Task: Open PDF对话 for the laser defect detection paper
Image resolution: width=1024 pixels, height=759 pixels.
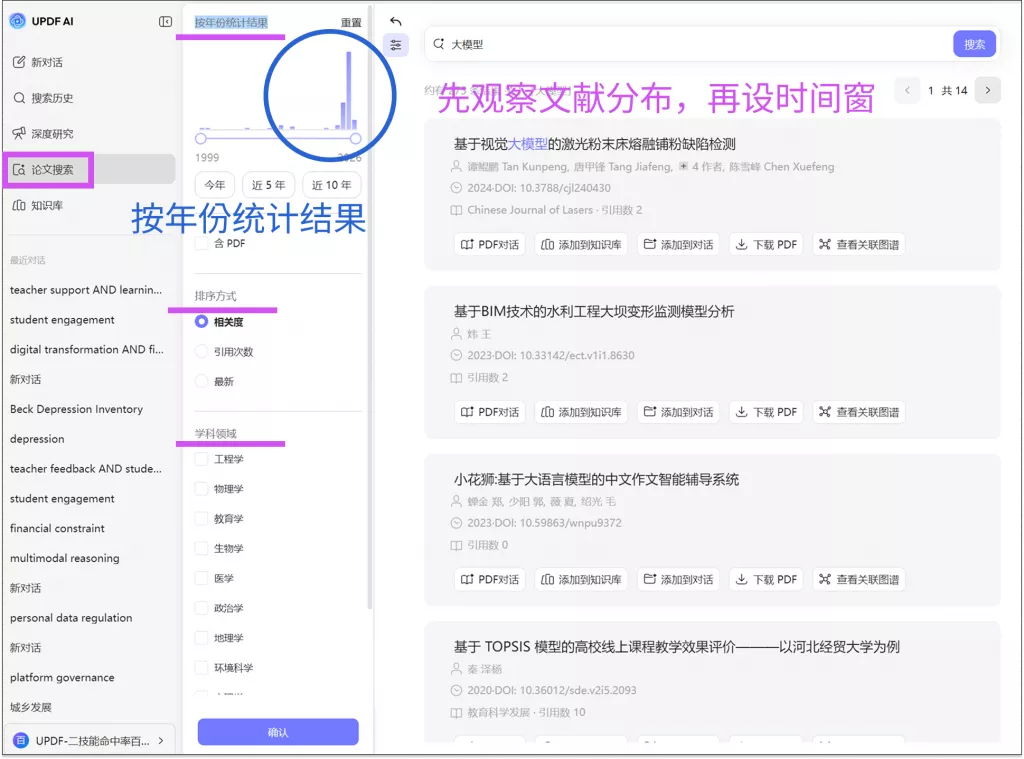Action: click(489, 243)
